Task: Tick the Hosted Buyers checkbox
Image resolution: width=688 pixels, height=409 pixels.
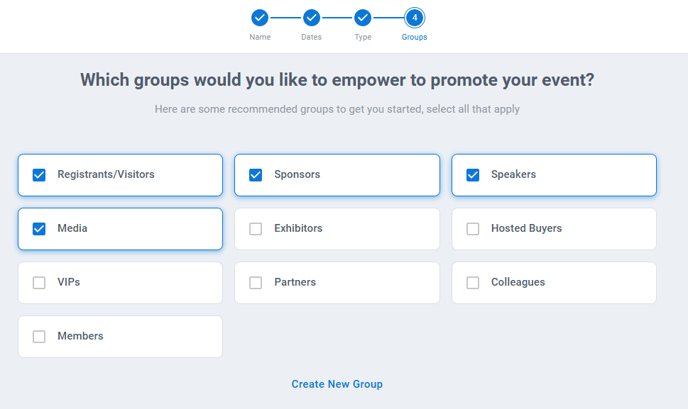Action: coord(473,229)
